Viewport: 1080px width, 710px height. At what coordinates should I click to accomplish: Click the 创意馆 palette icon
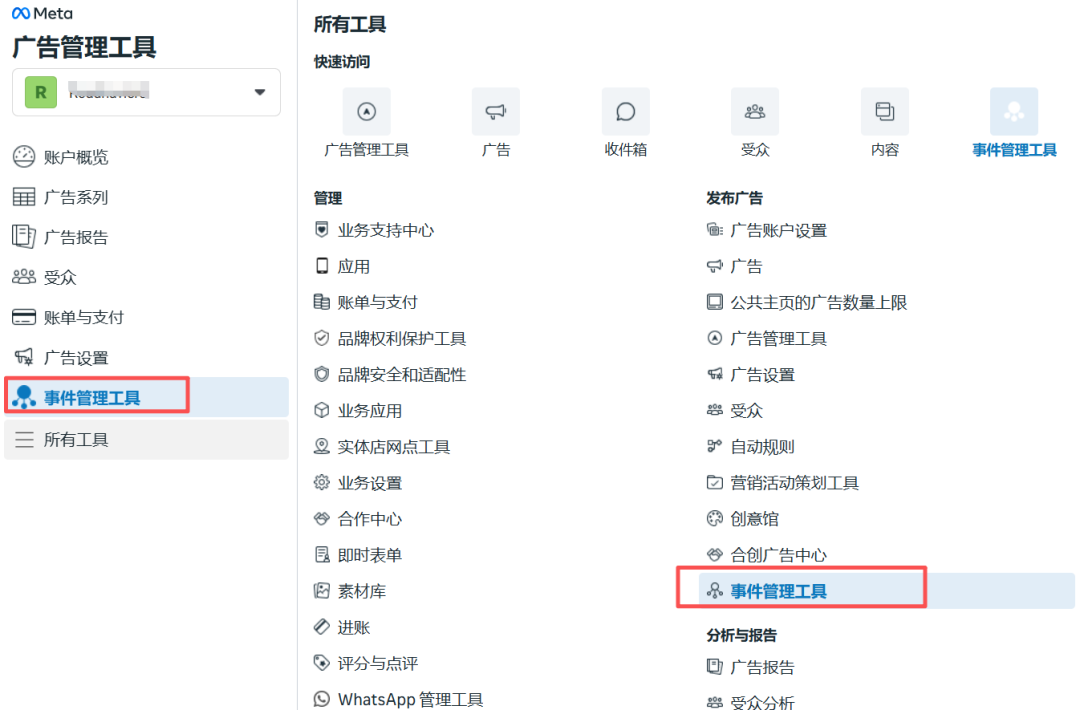[715, 519]
